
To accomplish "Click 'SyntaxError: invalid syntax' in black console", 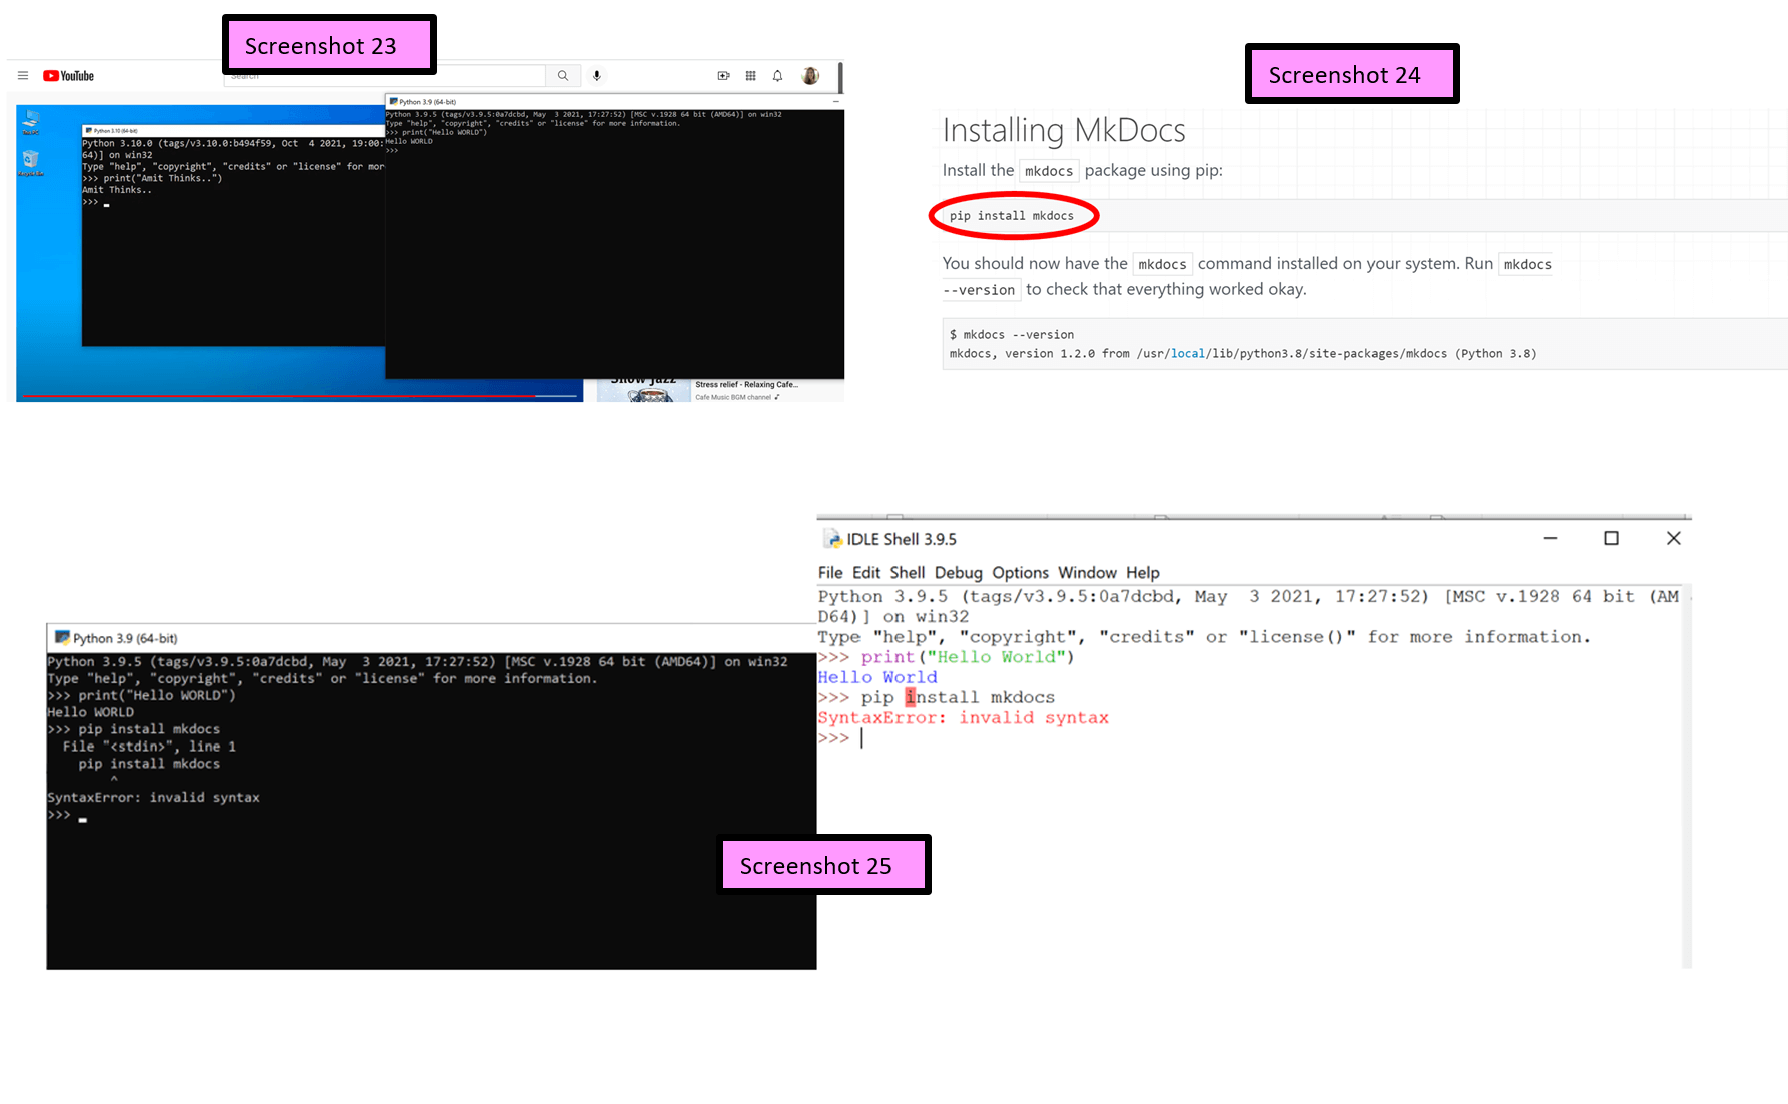I will (153, 797).
